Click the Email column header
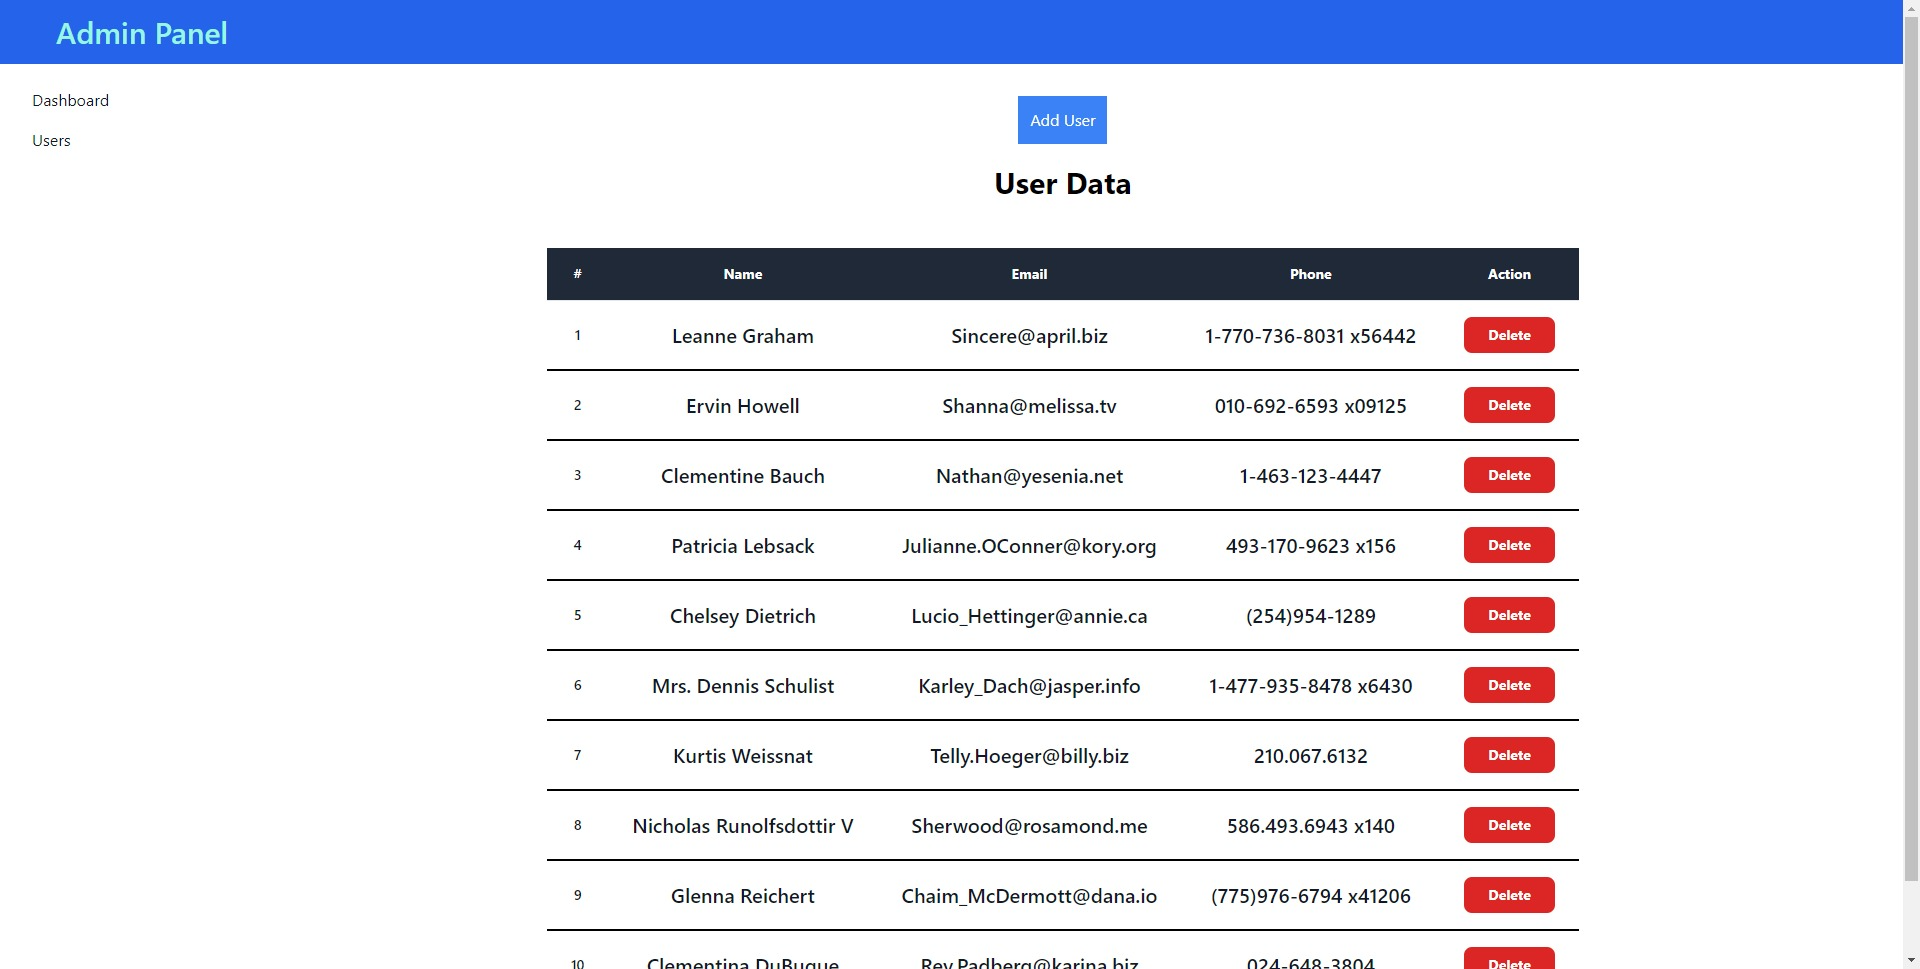 pyautogui.click(x=1029, y=274)
